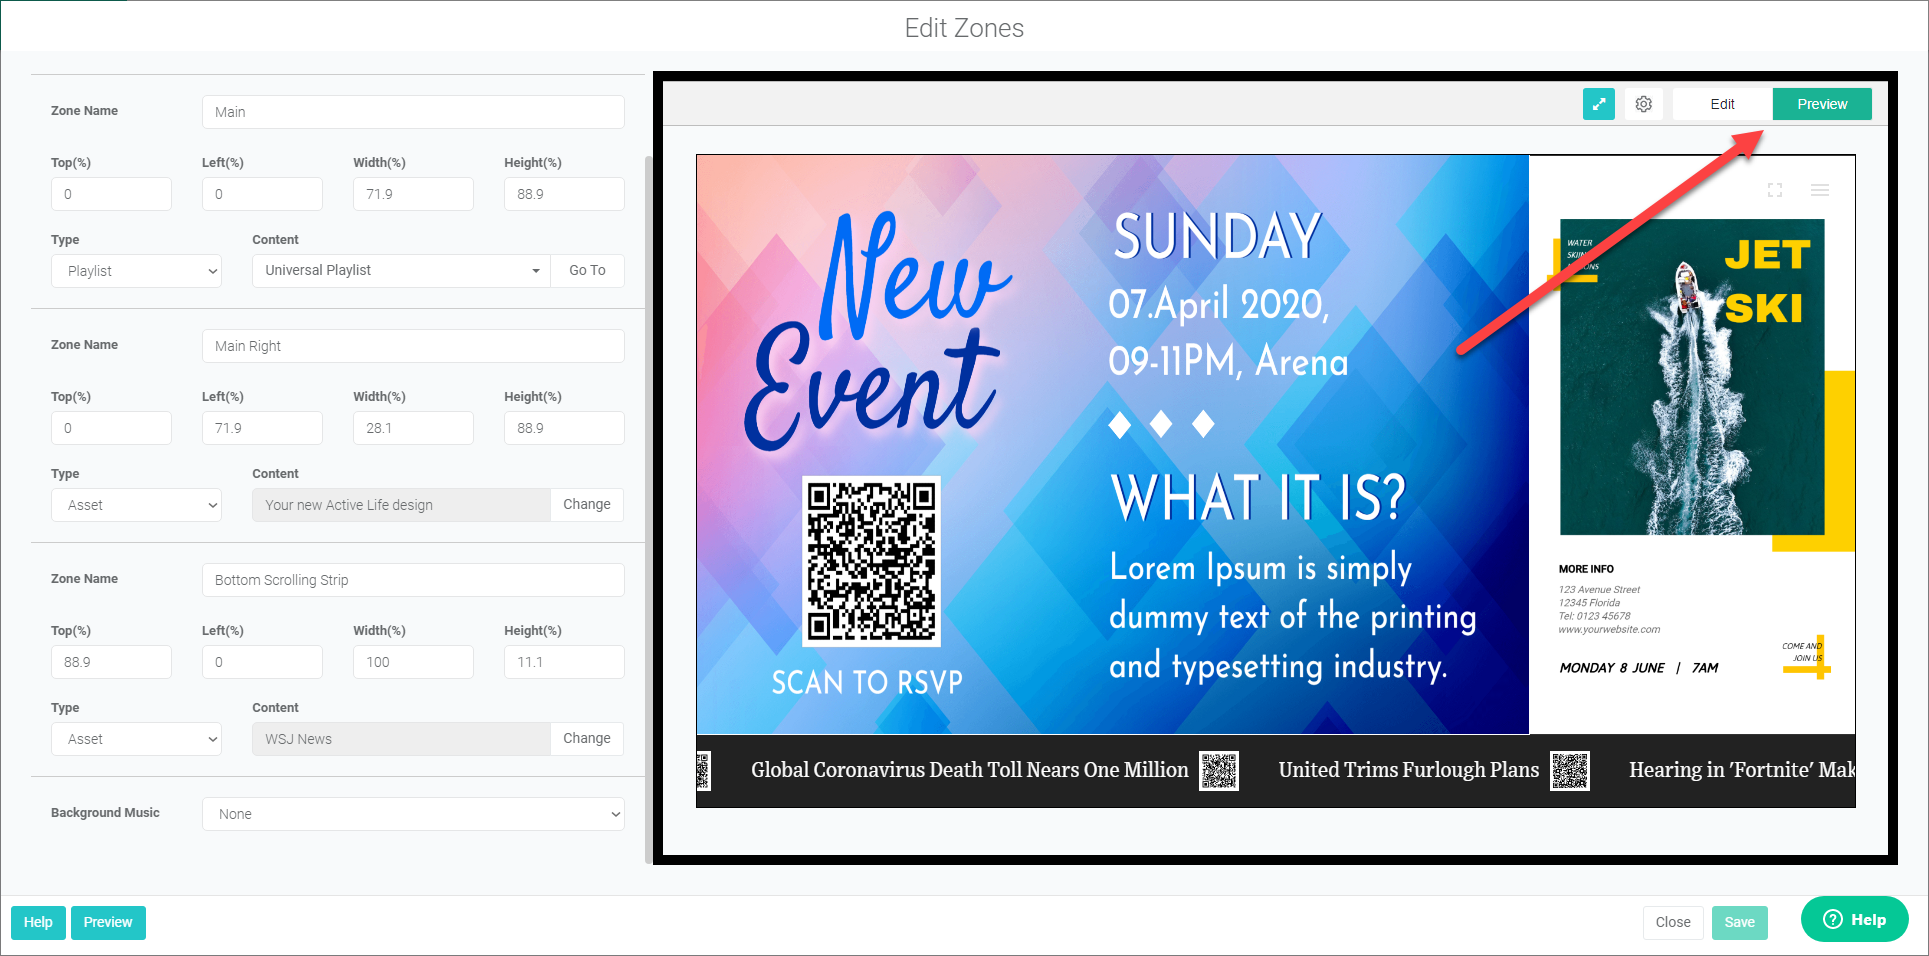This screenshot has width=1929, height=956.
Task: Click the Main zone Width field 71.9
Action: click(x=413, y=194)
